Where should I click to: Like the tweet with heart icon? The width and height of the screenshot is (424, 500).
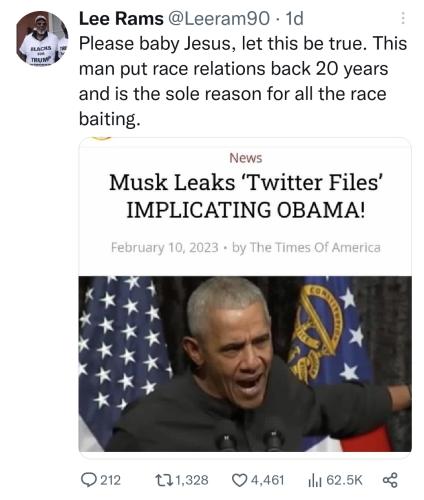click(239, 480)
